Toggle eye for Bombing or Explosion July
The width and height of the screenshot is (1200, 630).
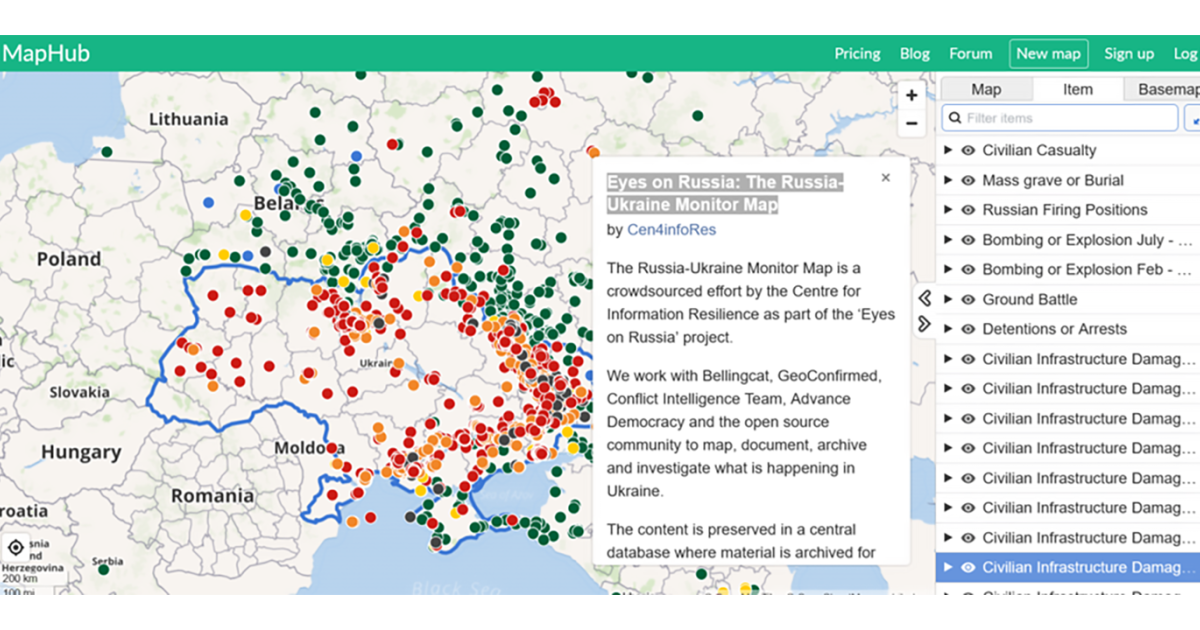[968, 240]
